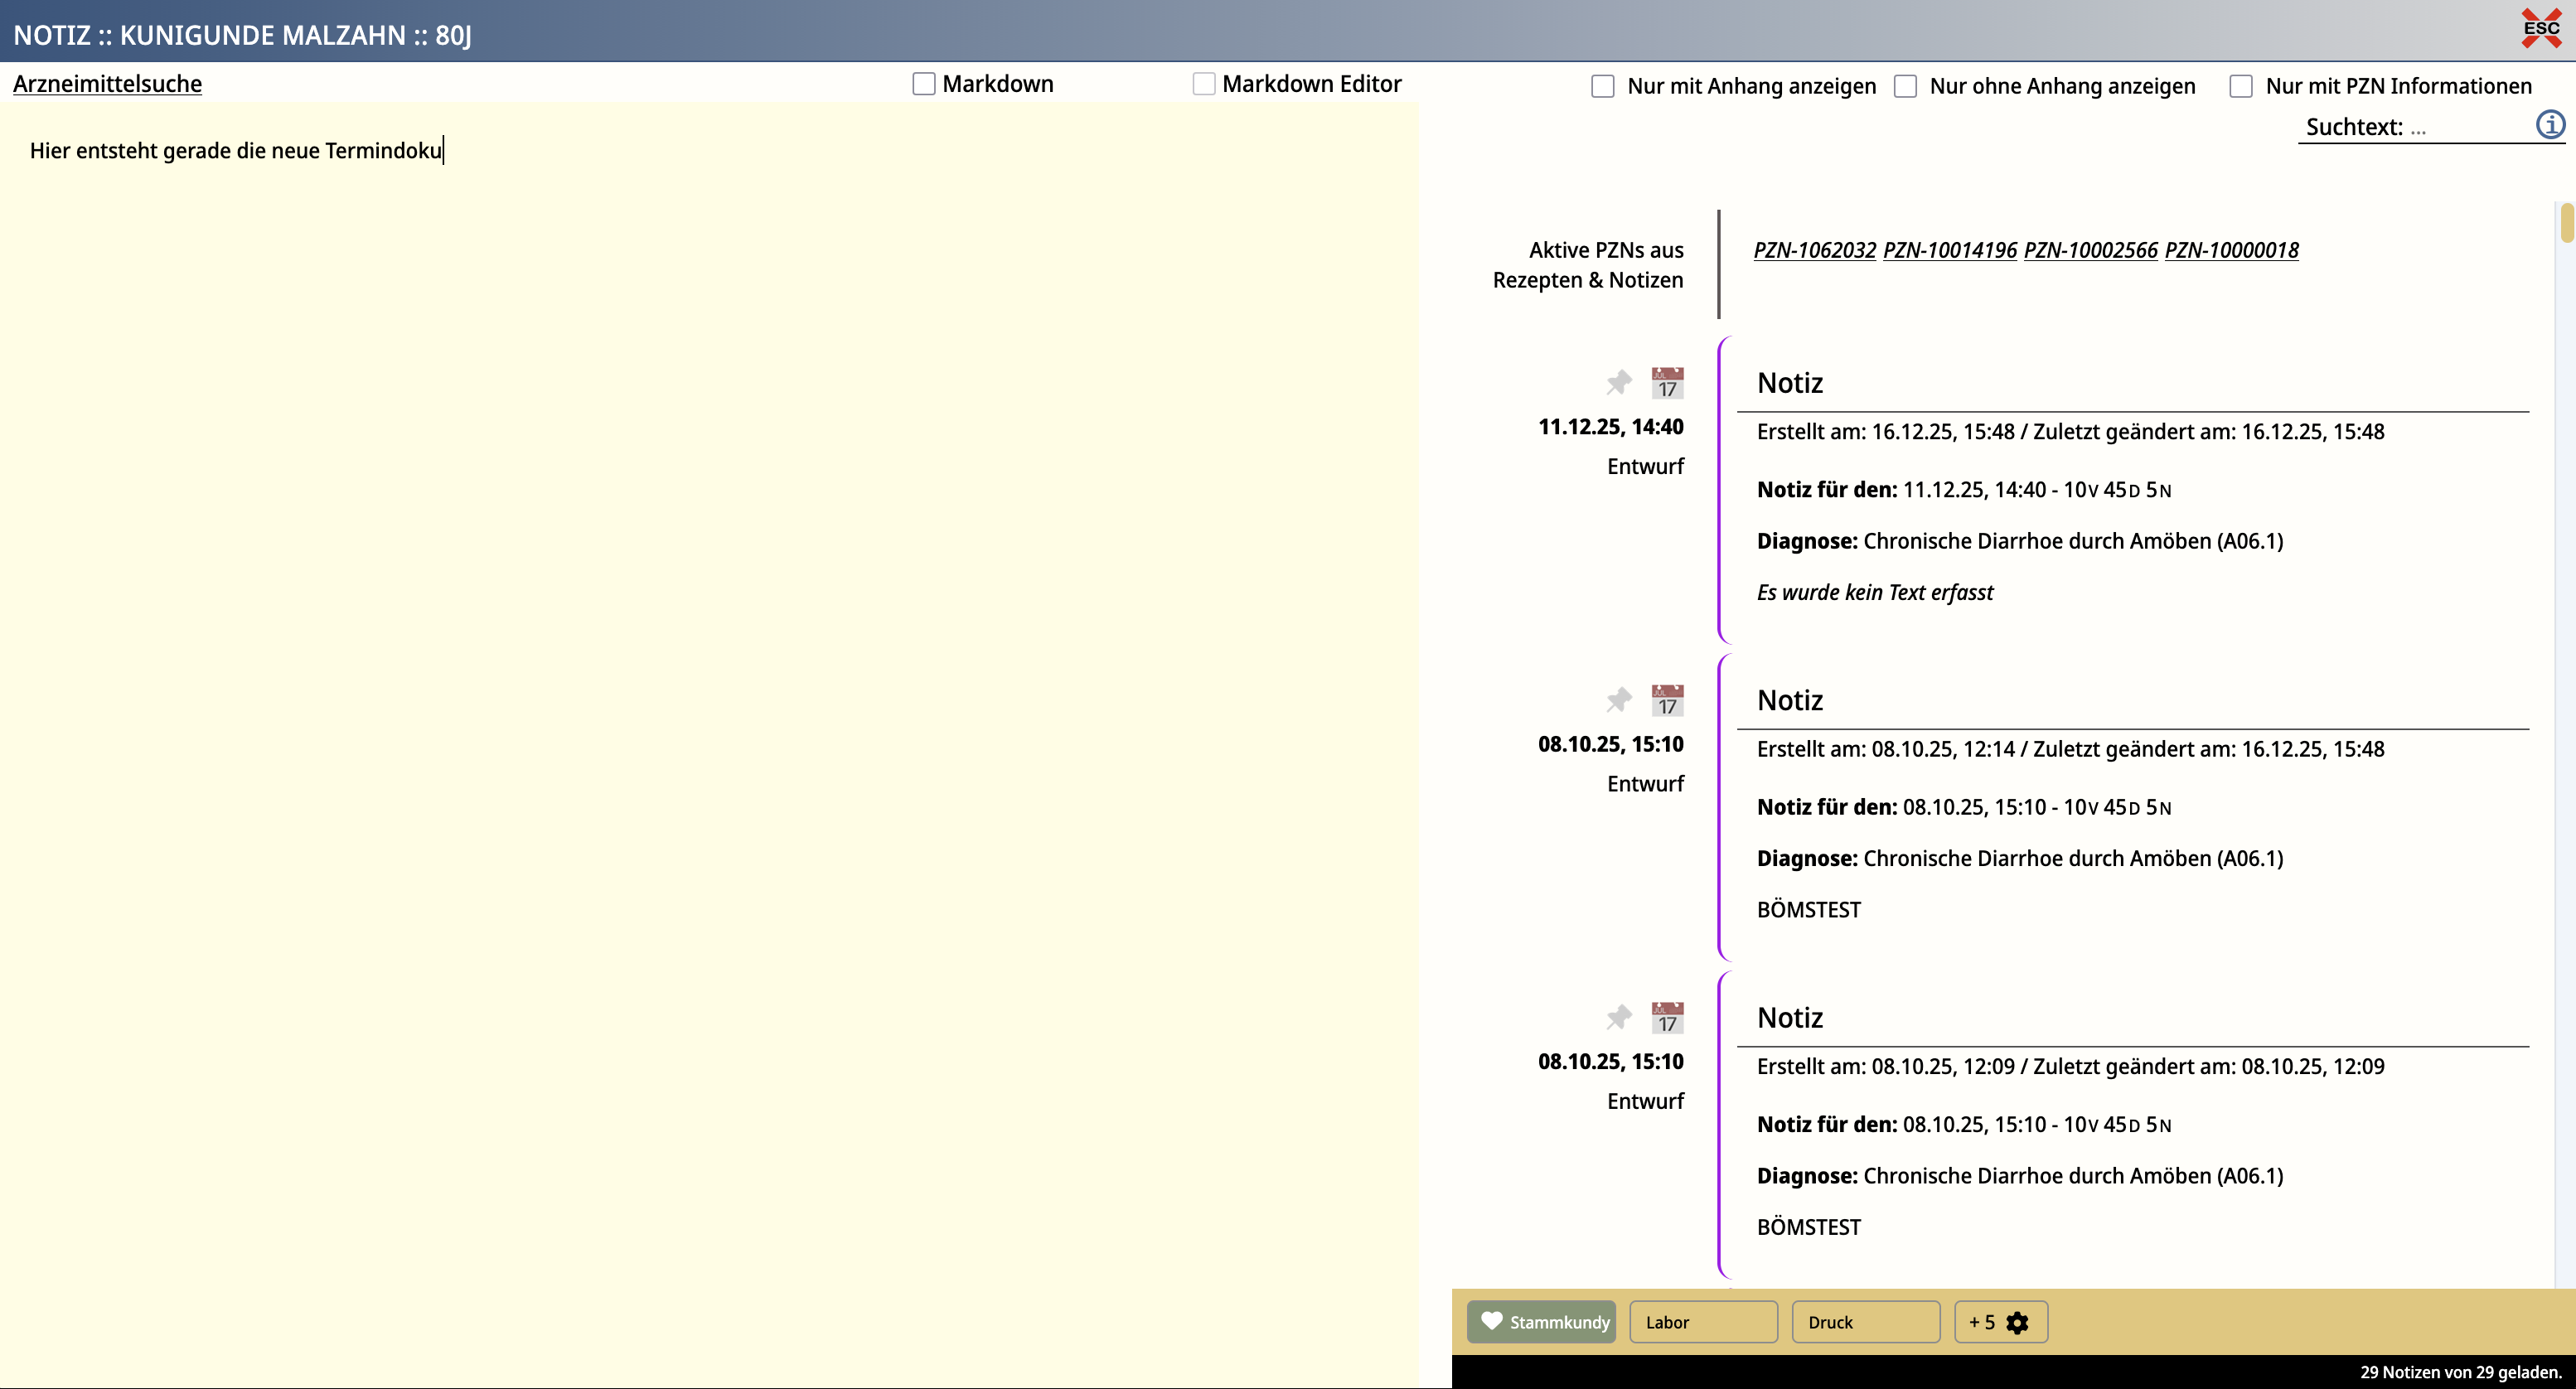Click the red ESC close icon
The width and height of the screenshot is (2576, 1389).
point(2540,28)
